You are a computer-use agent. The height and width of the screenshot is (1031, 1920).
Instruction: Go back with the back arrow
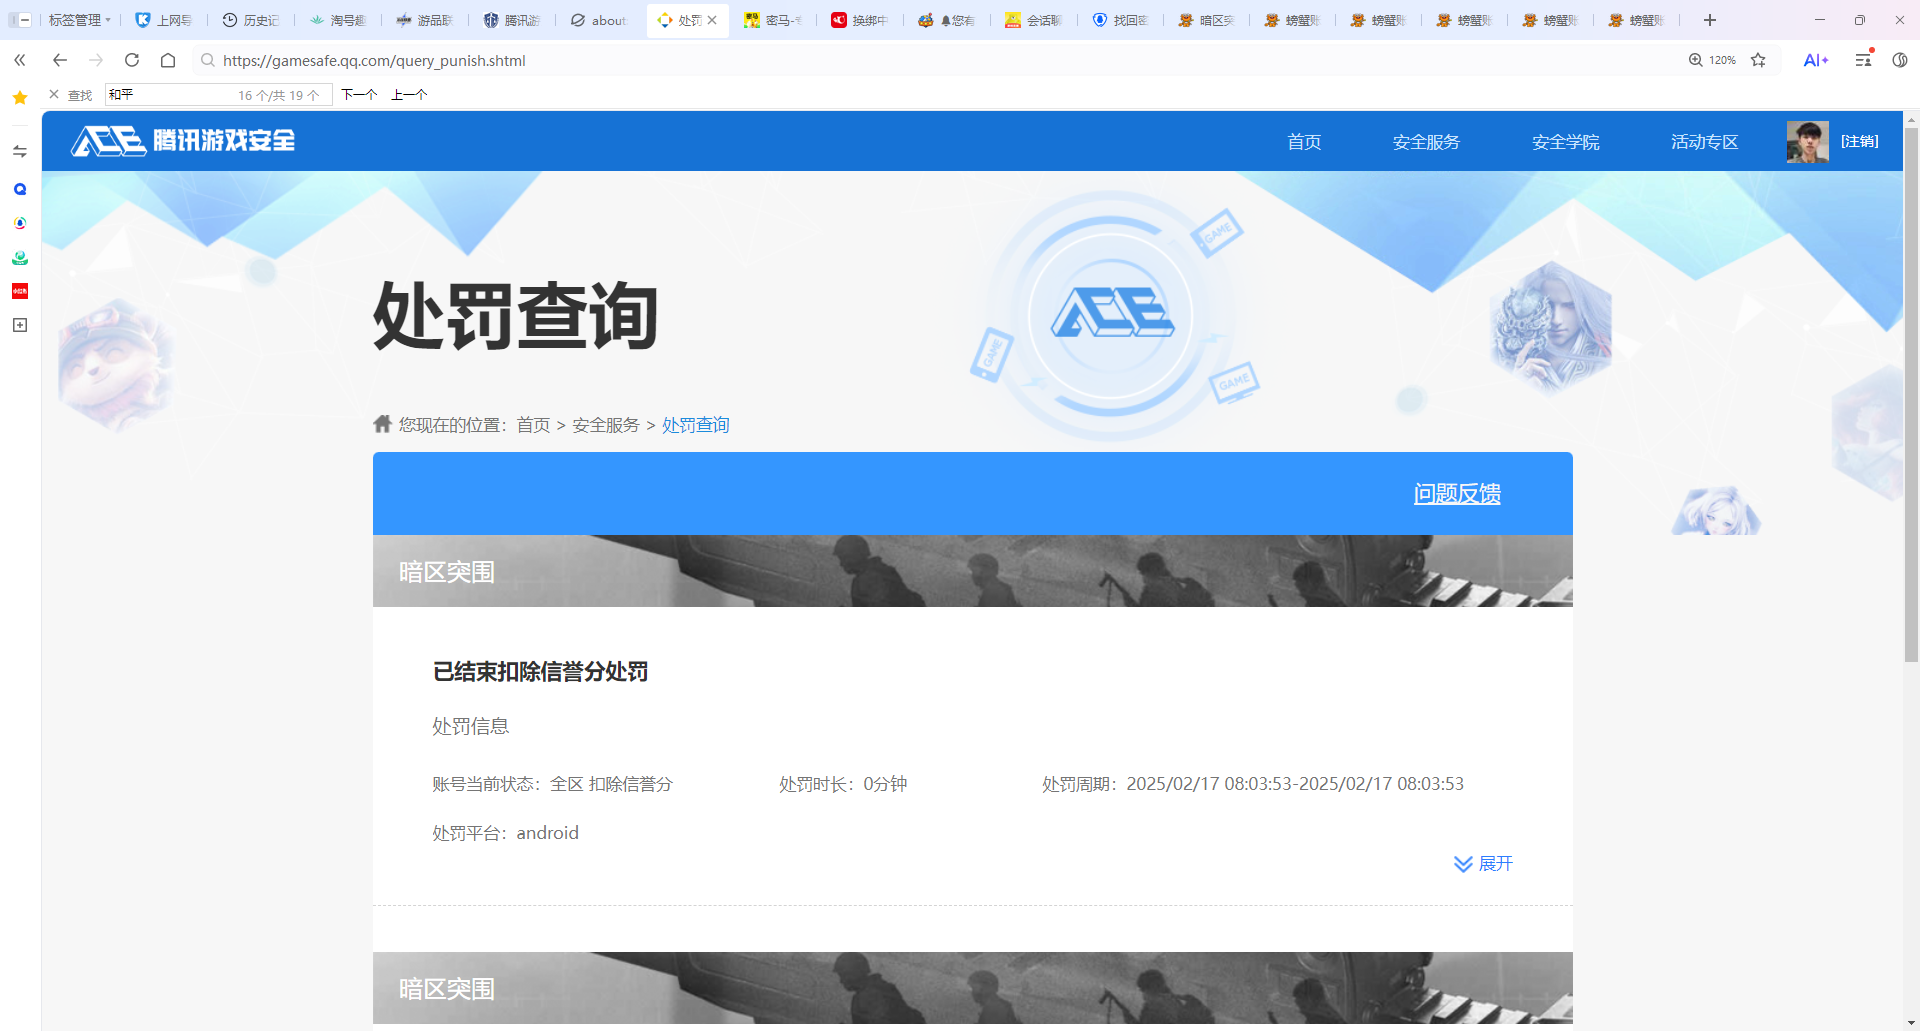(60, 60)
